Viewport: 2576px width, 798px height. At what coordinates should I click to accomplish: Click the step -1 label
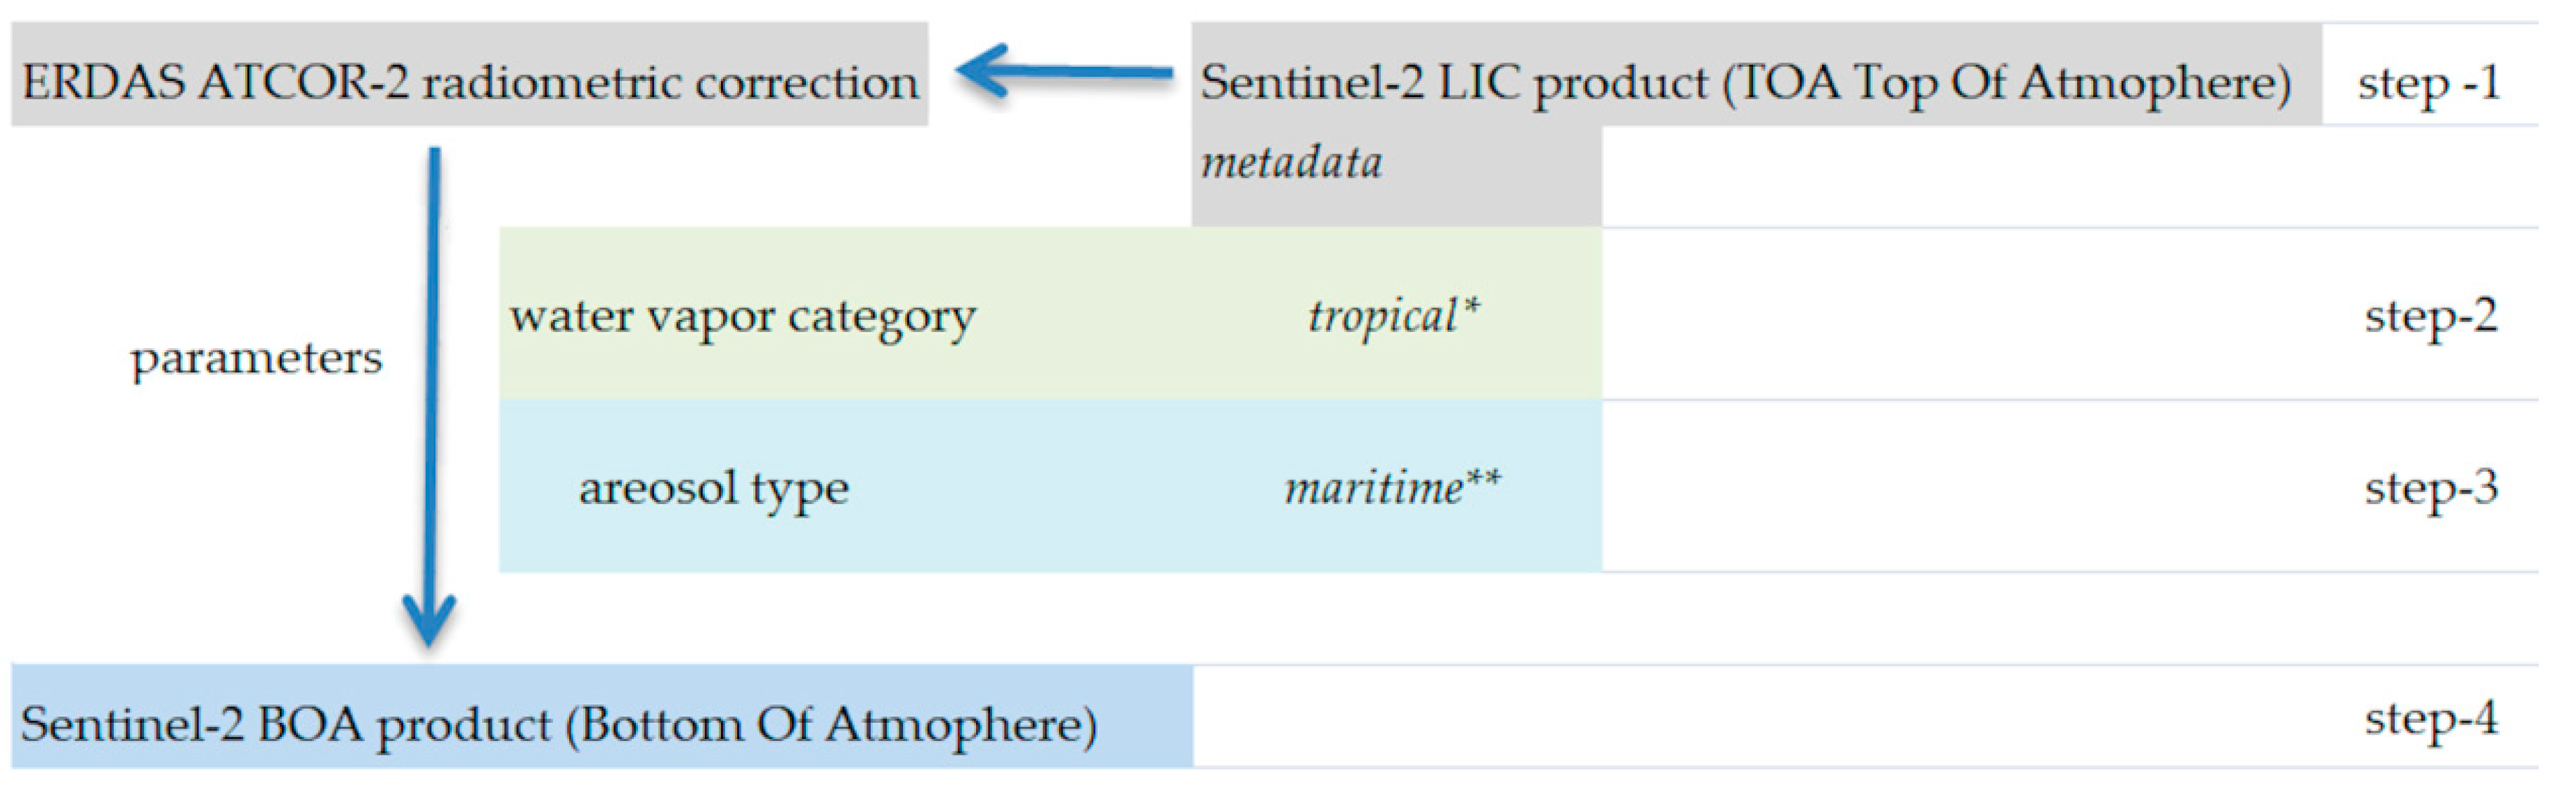pyautogui.click(x=2428, y=82)
